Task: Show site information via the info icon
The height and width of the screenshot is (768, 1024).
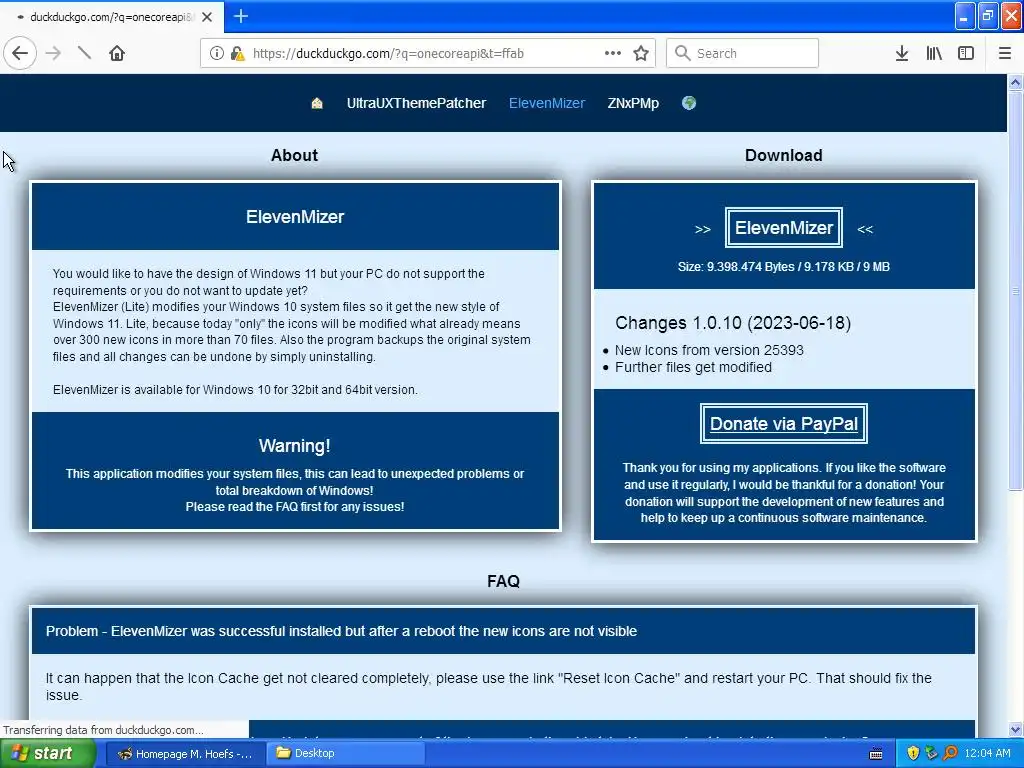Action: coord(216,53)
